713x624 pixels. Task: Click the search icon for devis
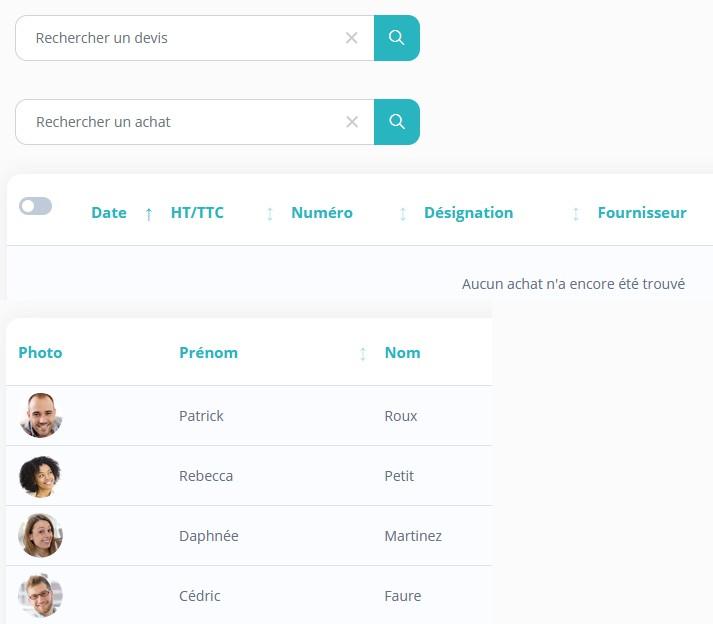click(x=397, y=38)
